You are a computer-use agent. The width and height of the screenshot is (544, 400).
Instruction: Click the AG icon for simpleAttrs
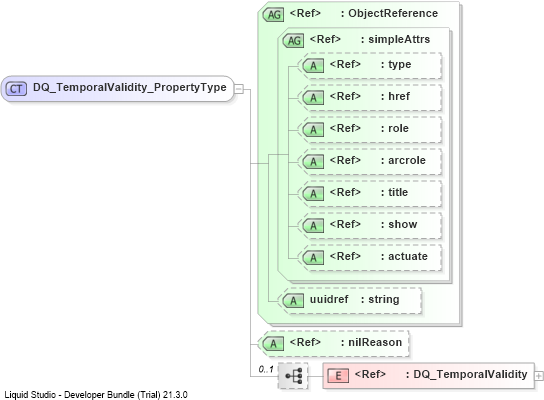294,41
